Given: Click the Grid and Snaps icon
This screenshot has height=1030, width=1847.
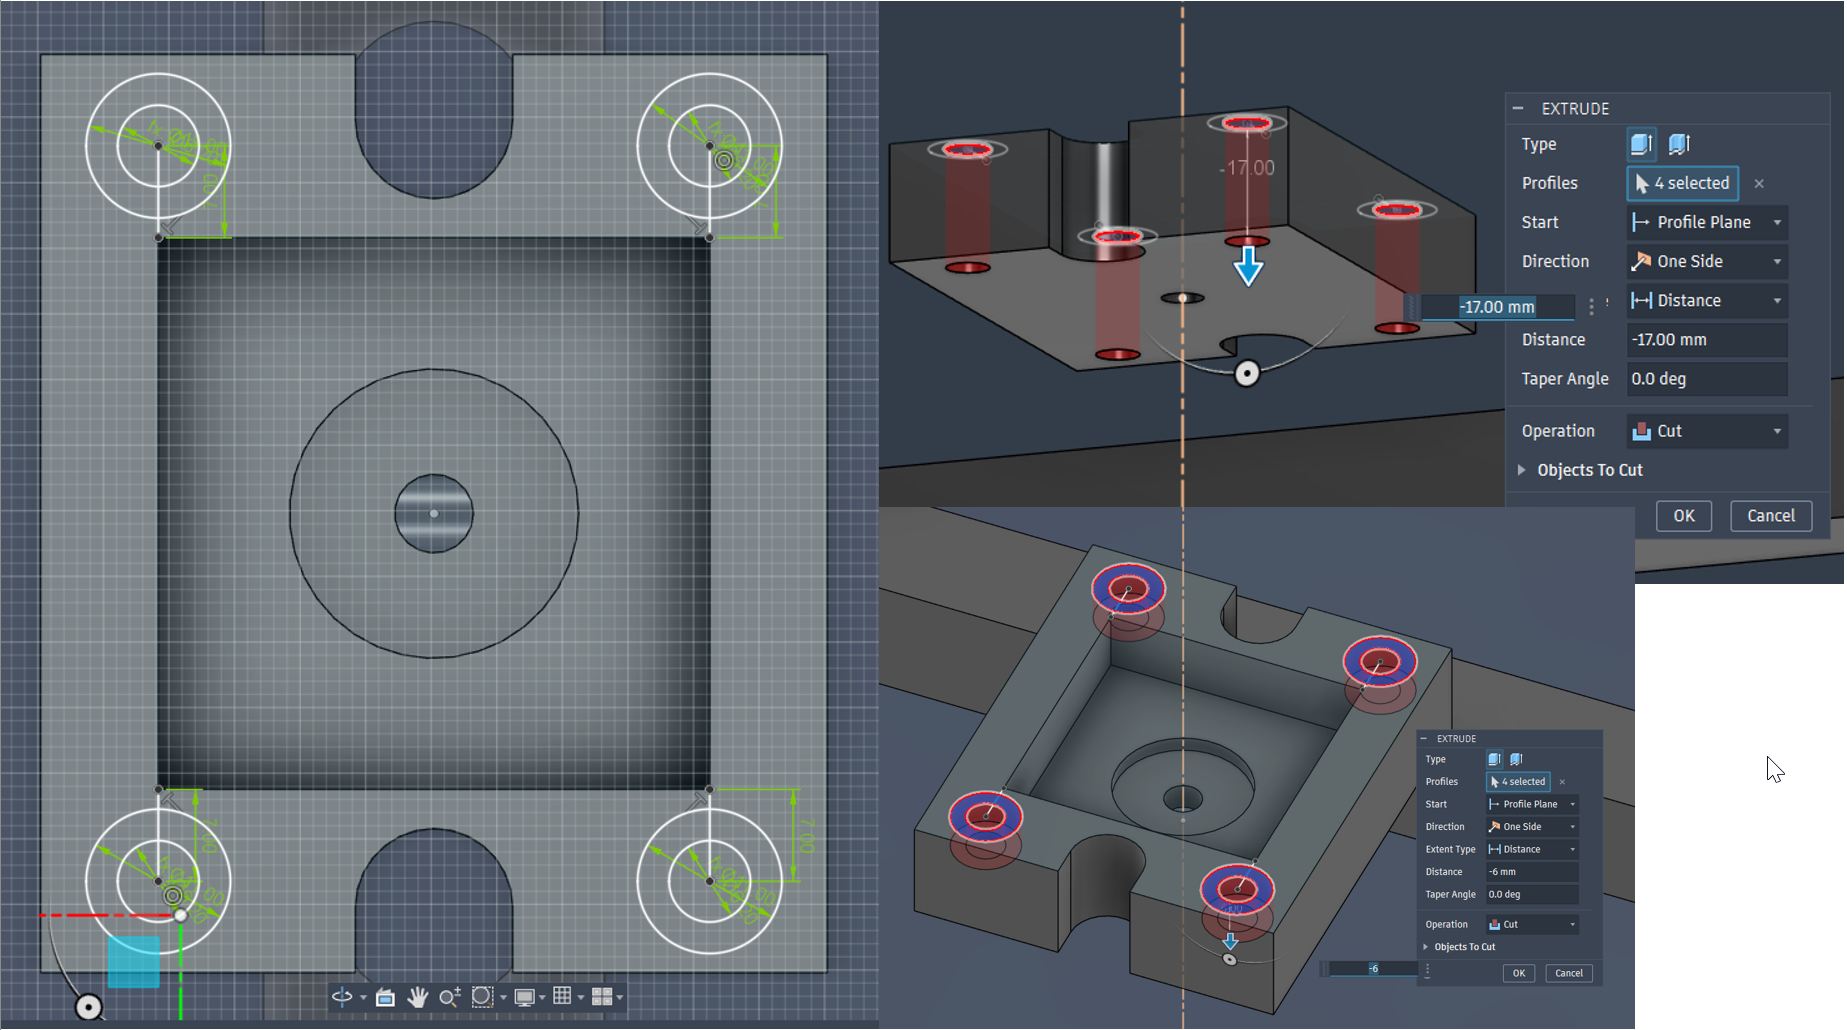Looking at the screenshot, I should click(x=563, y=997).
